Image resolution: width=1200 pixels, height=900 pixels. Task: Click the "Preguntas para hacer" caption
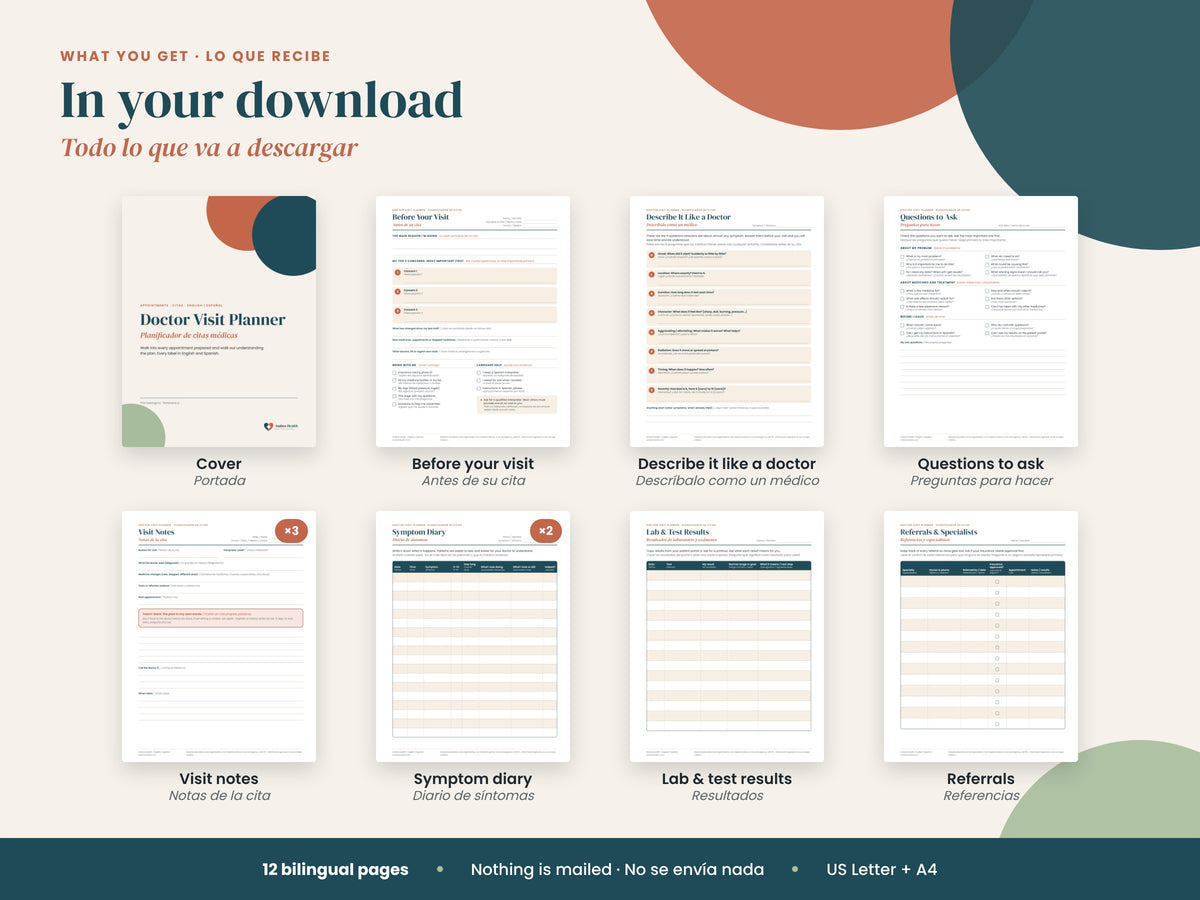[981, 481]
